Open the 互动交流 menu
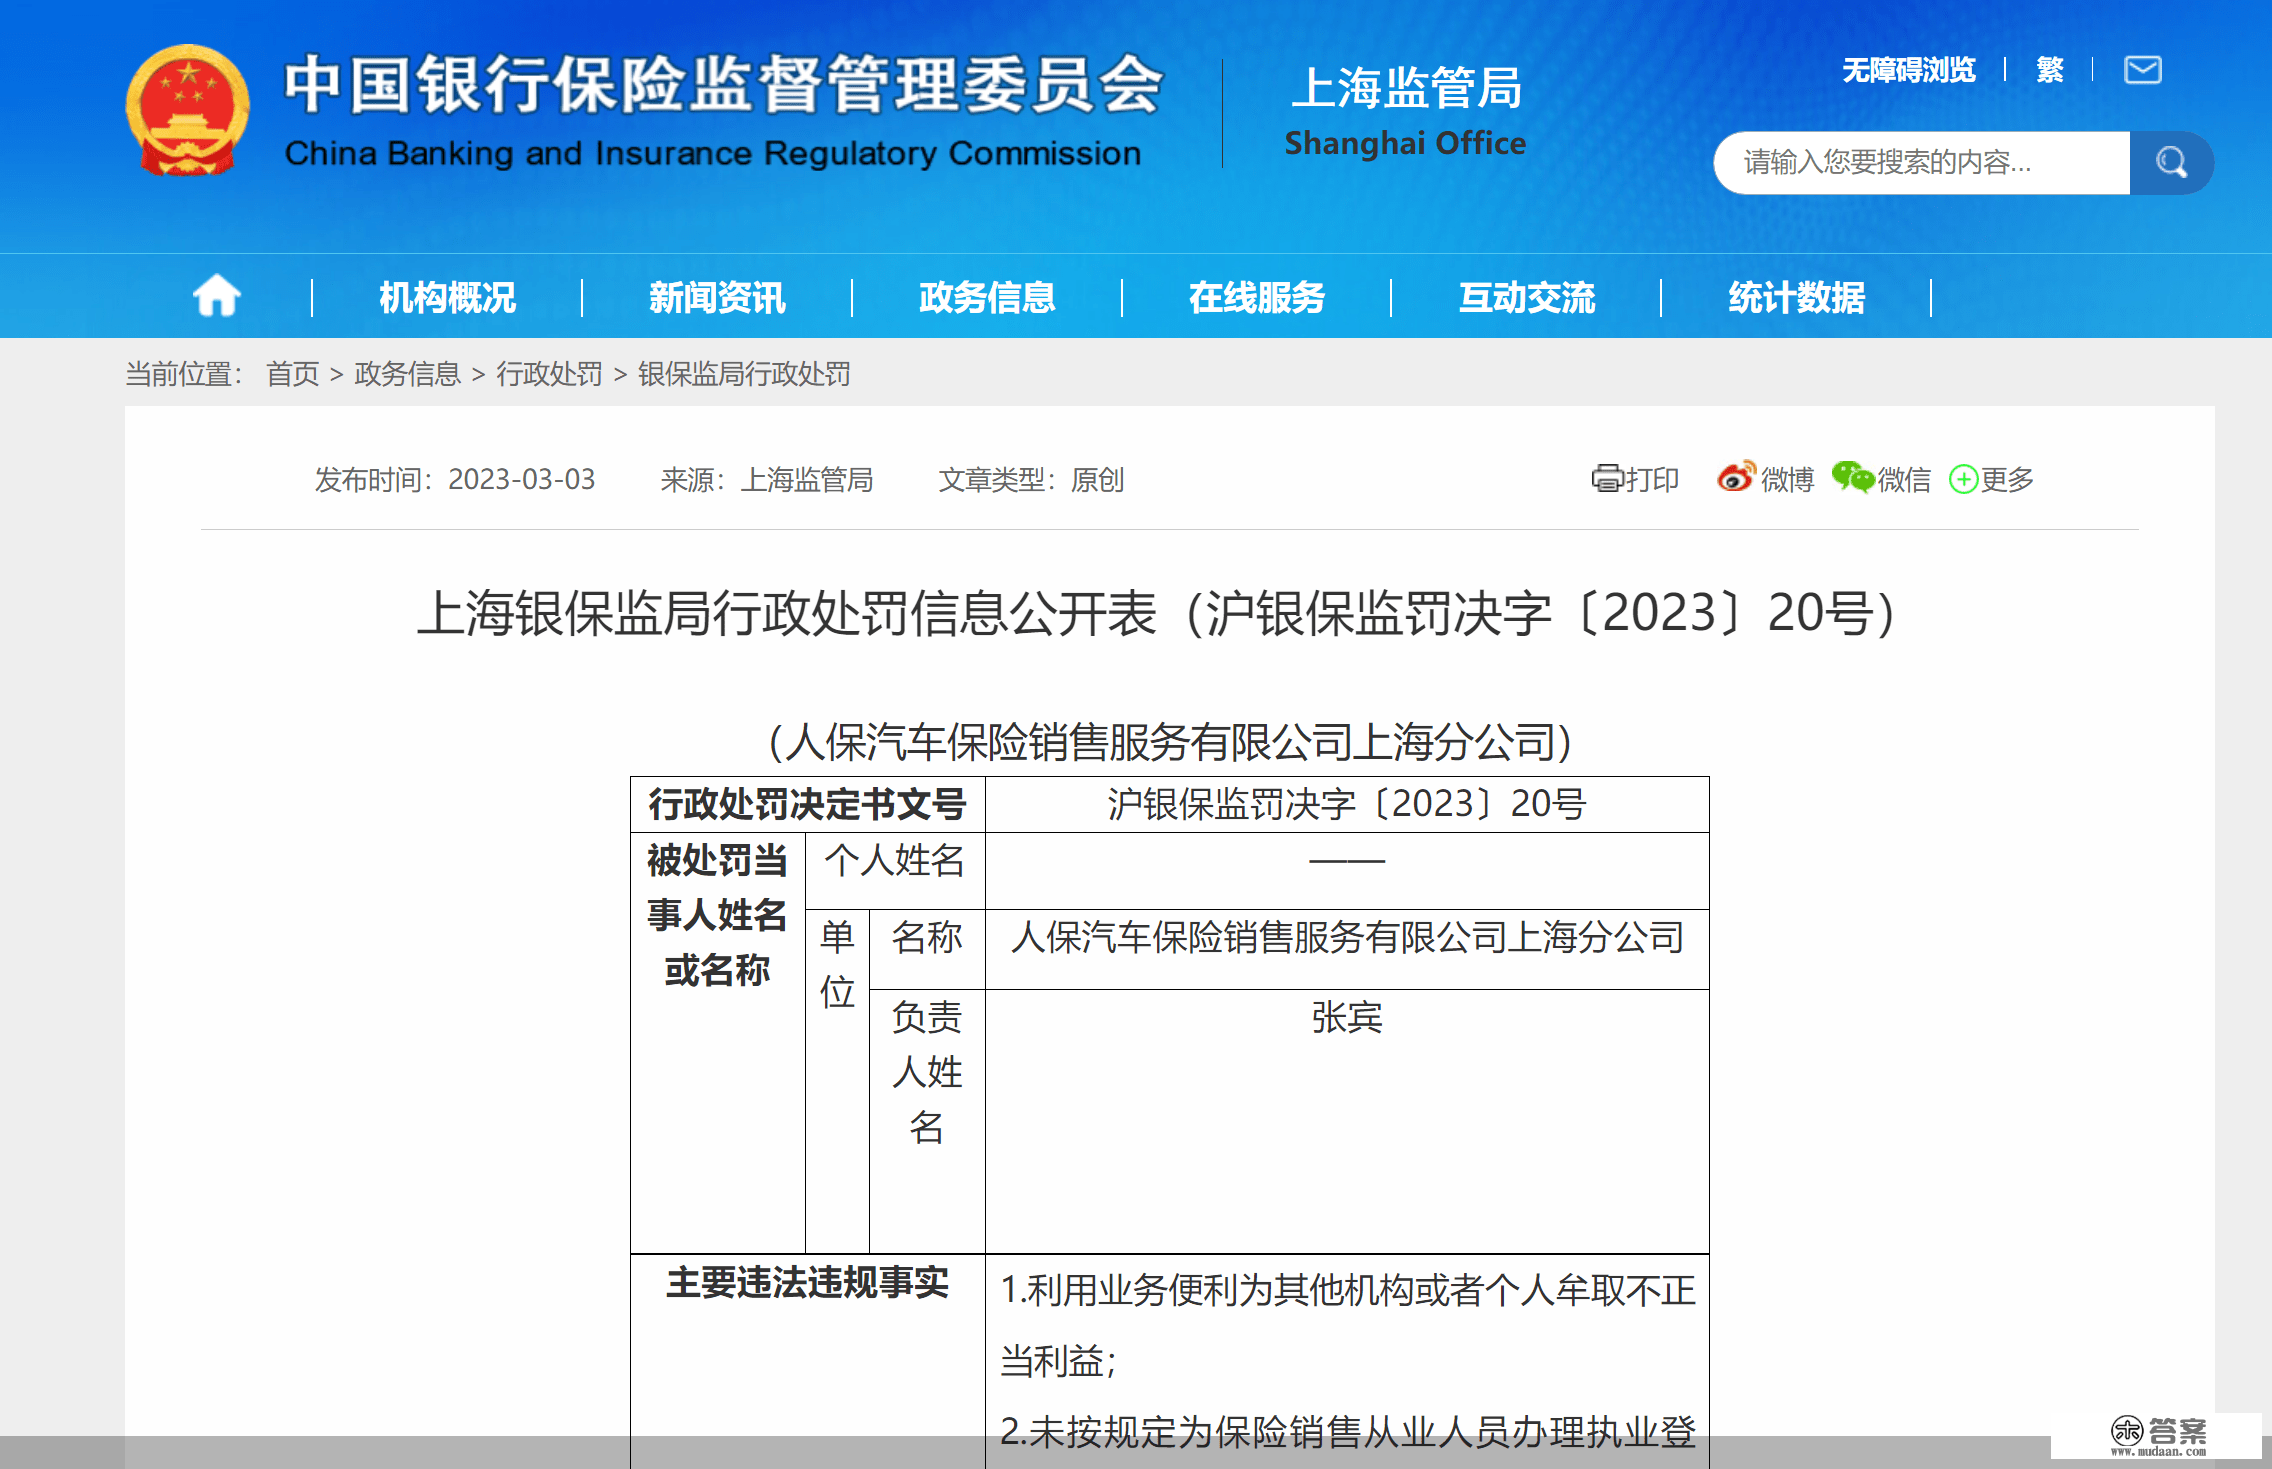 1527,297
